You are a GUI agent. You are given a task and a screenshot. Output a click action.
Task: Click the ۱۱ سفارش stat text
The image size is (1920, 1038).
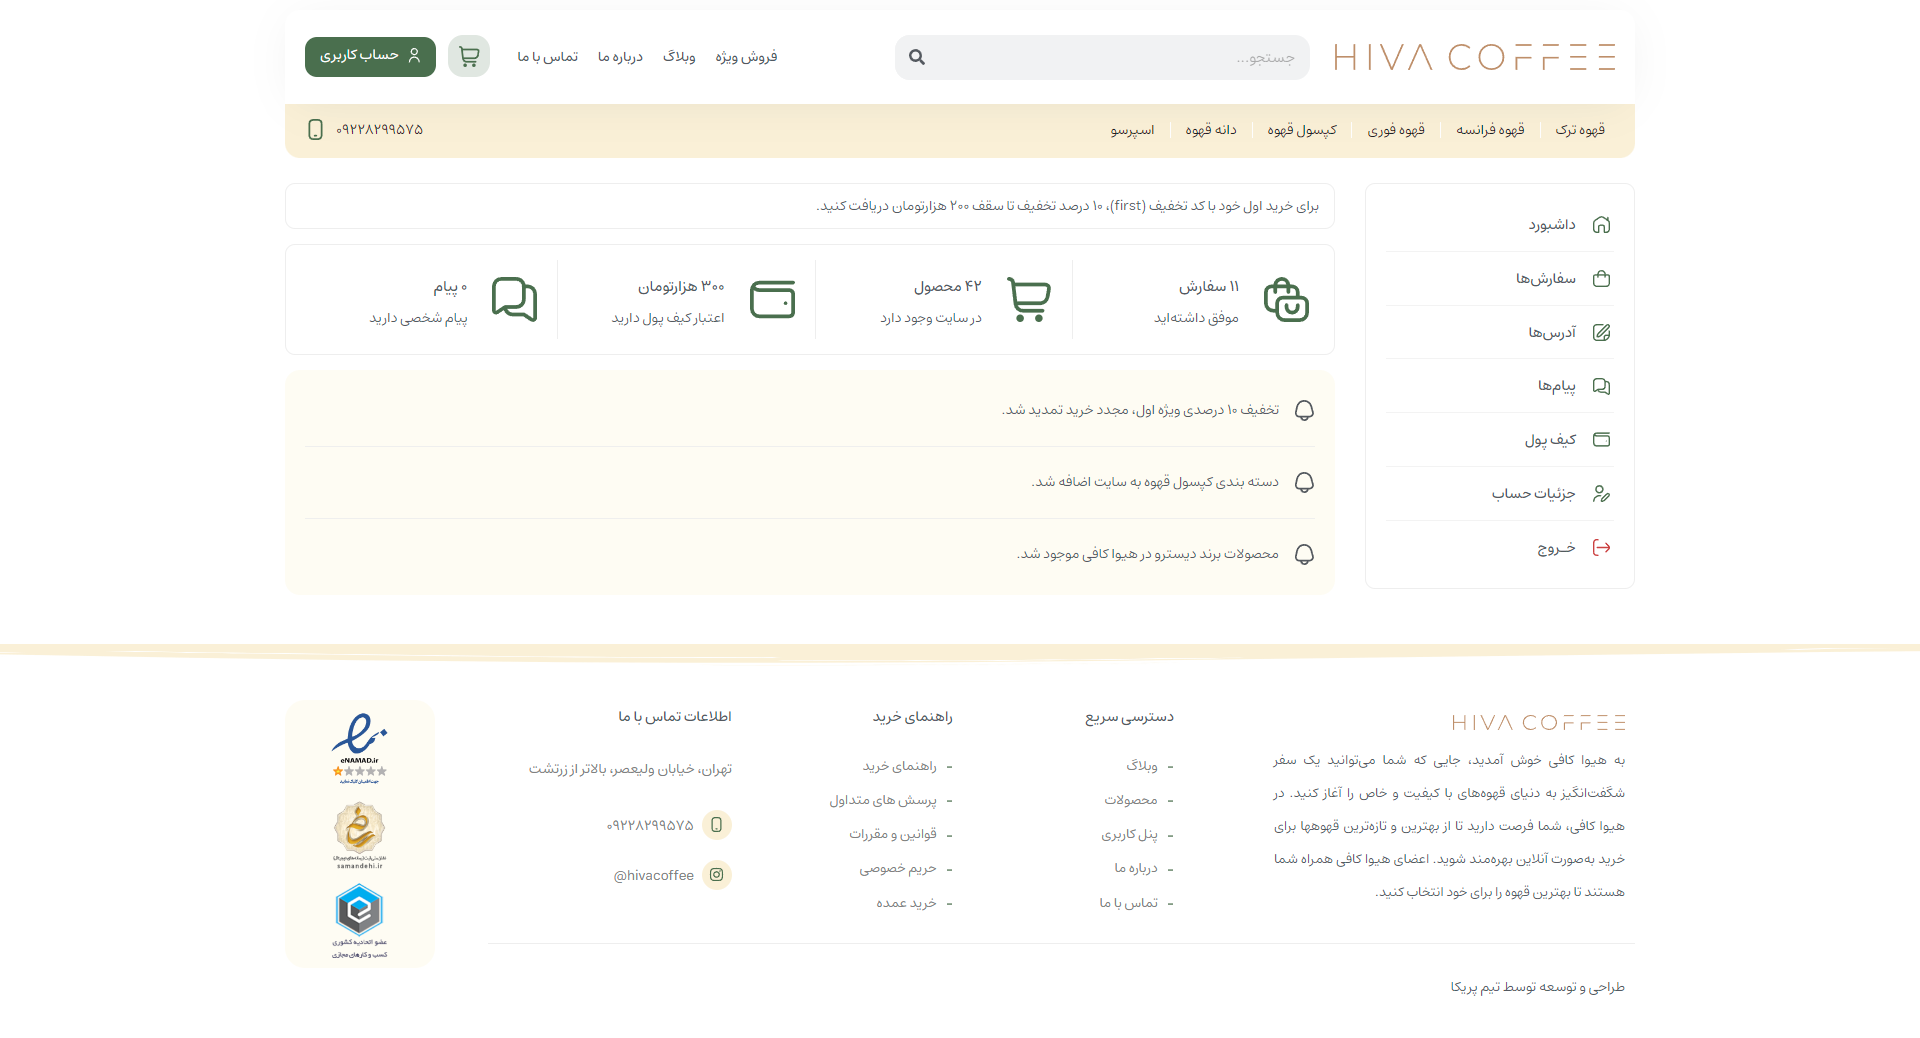pos(1209,287)
